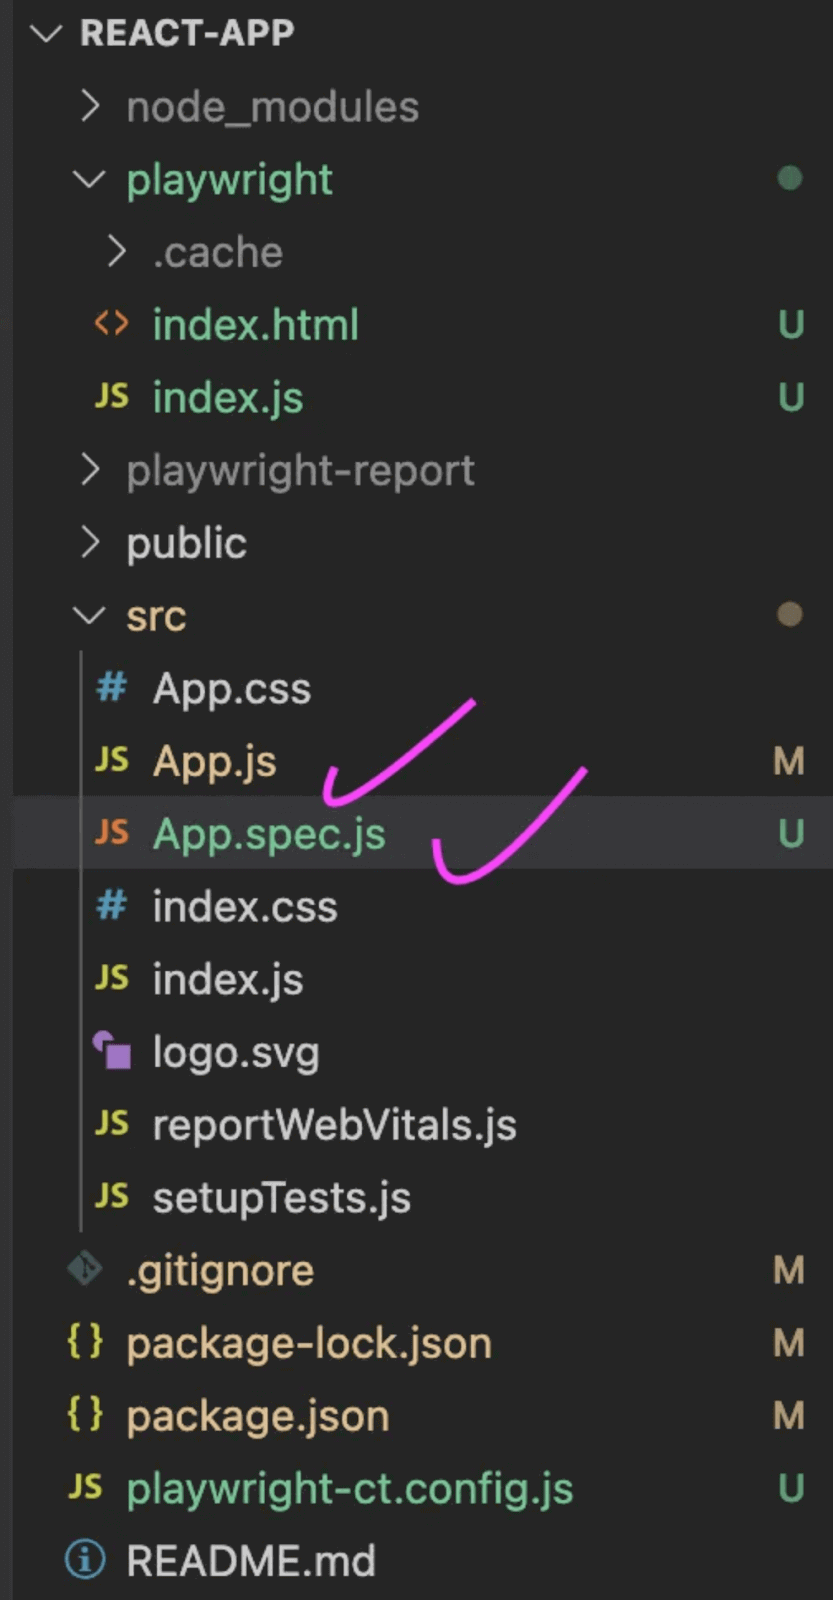Open index.js under the playwright folder
Viewport: 833px width, 1600px height.
coord(228,398)
